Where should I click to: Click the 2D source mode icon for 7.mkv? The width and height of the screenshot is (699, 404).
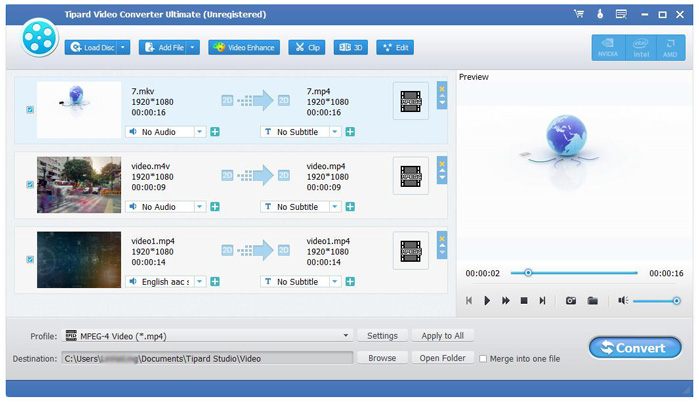227,101
